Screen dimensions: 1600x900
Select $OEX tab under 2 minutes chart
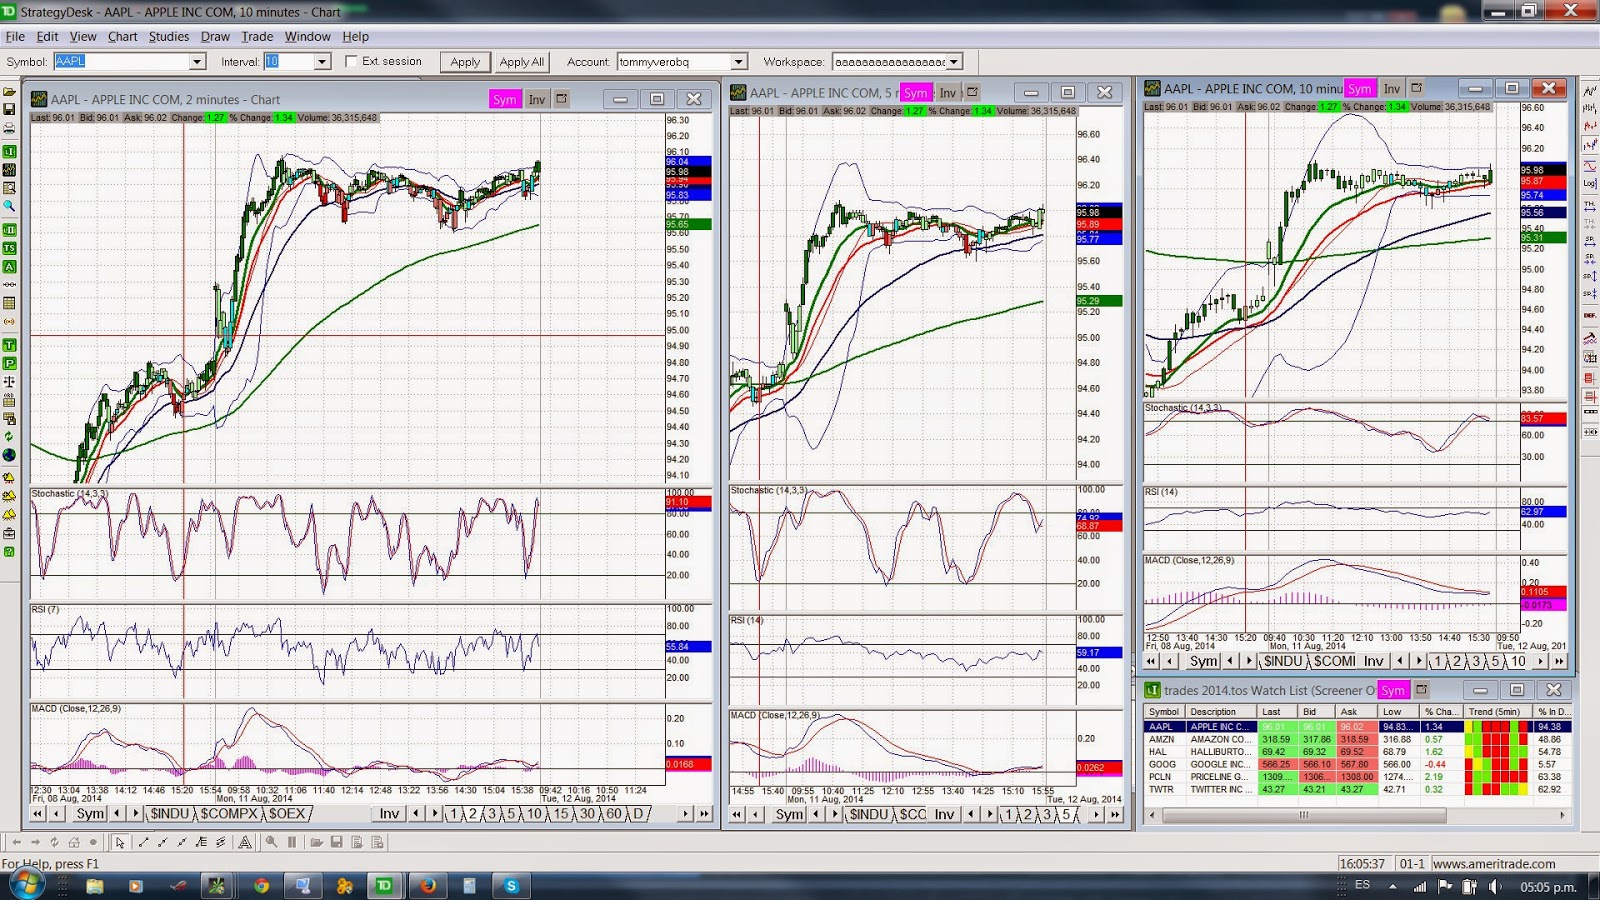pos(287,814)
